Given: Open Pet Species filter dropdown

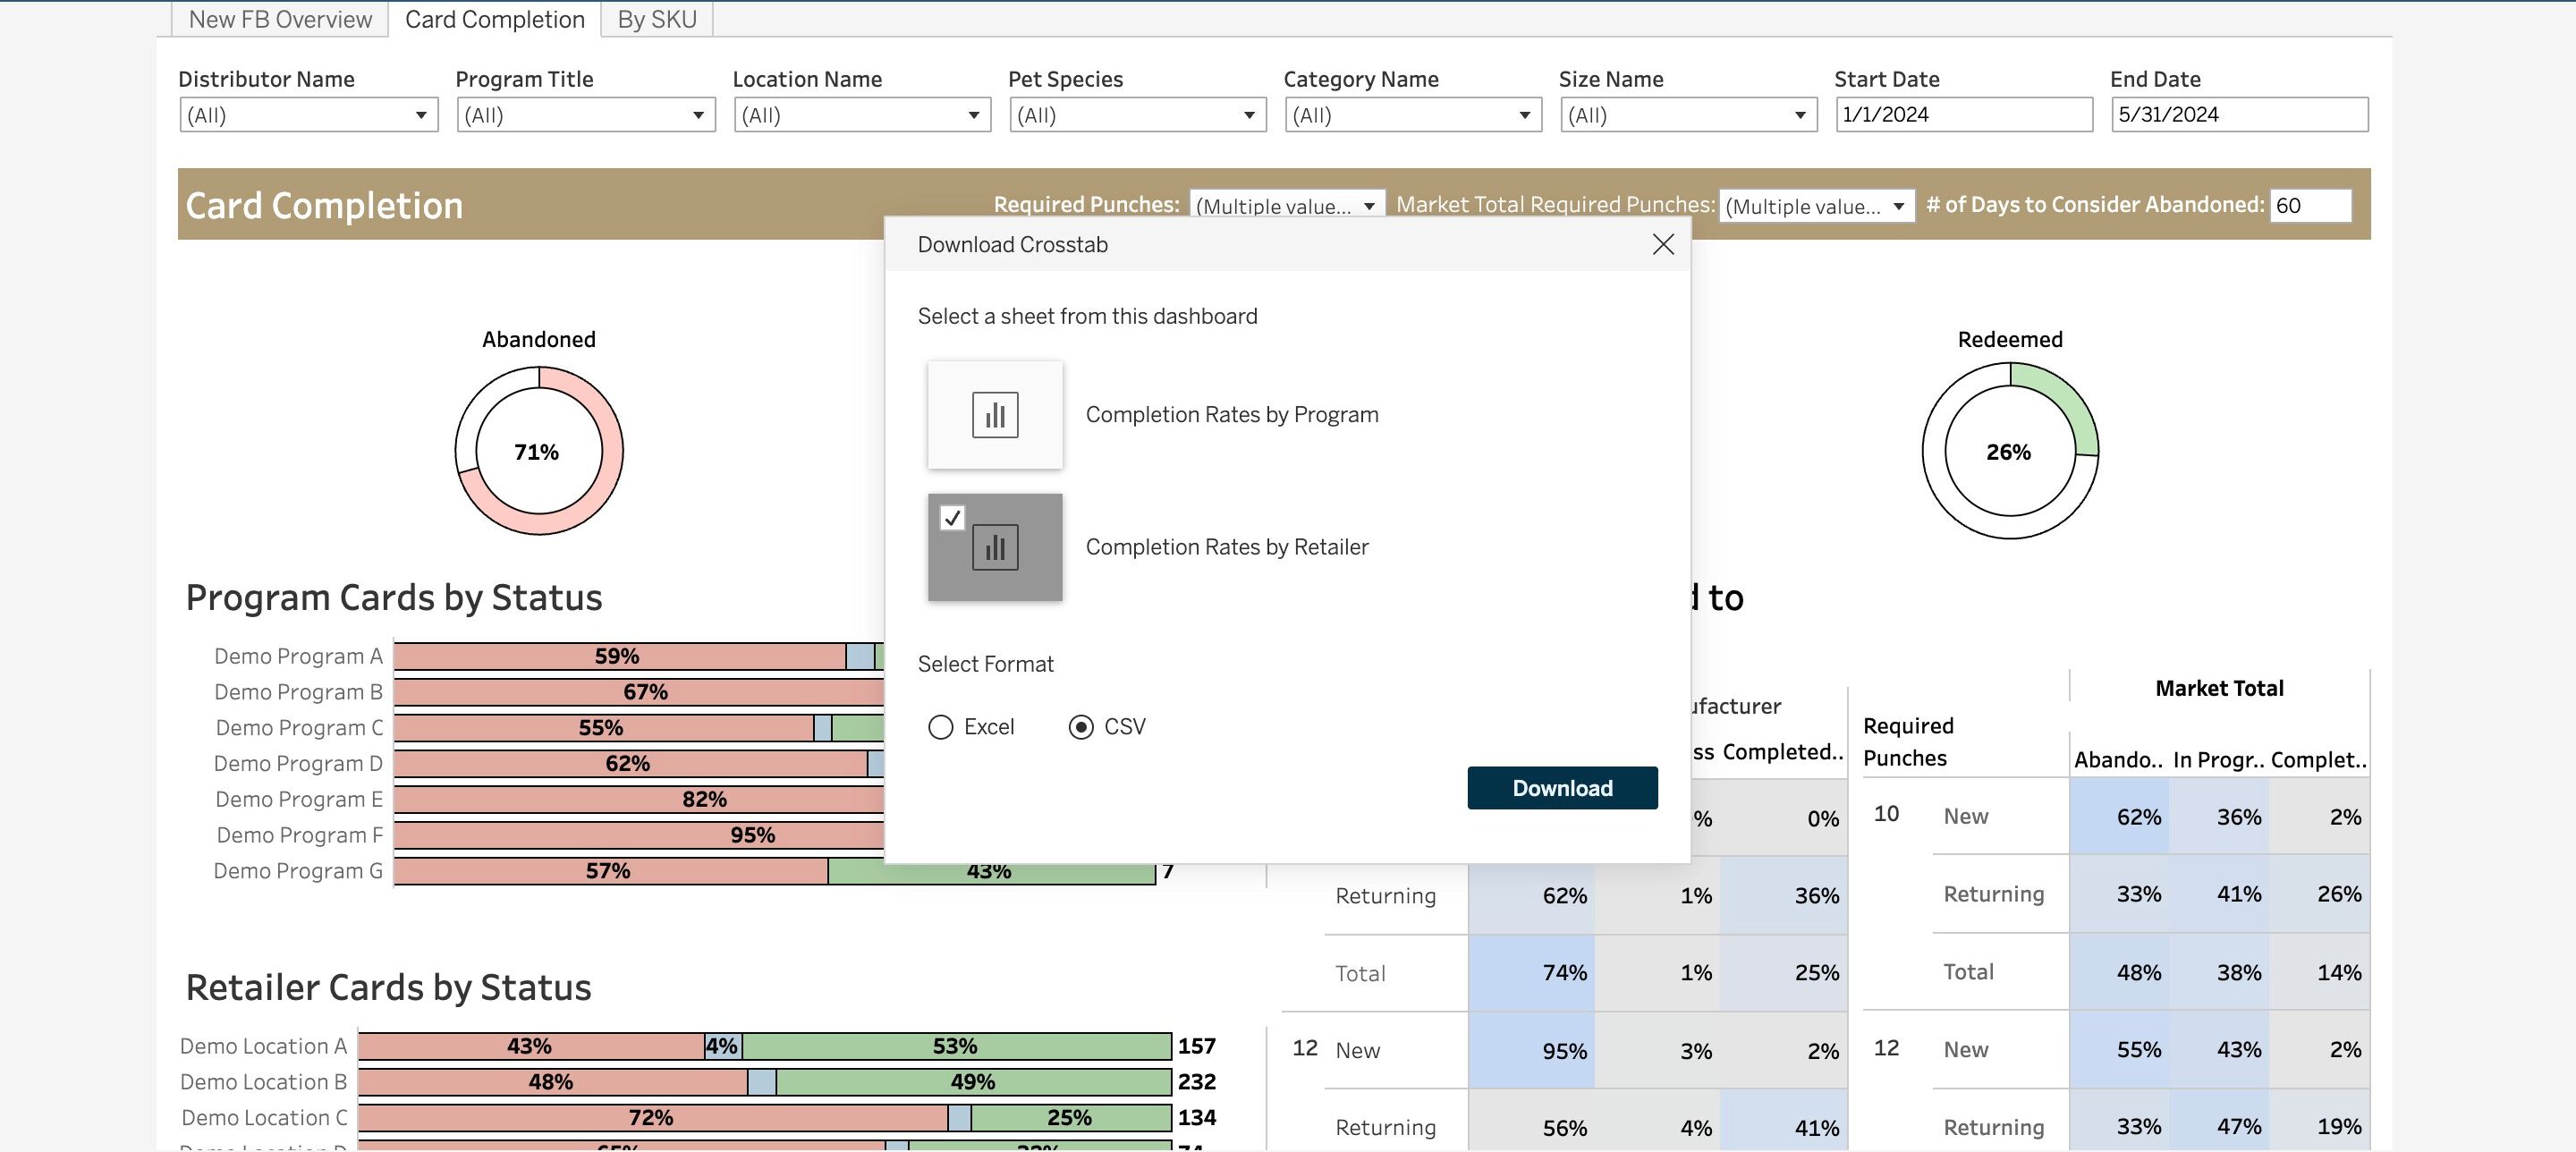Looking at the screenshot, I should (x=1137, y=115).
